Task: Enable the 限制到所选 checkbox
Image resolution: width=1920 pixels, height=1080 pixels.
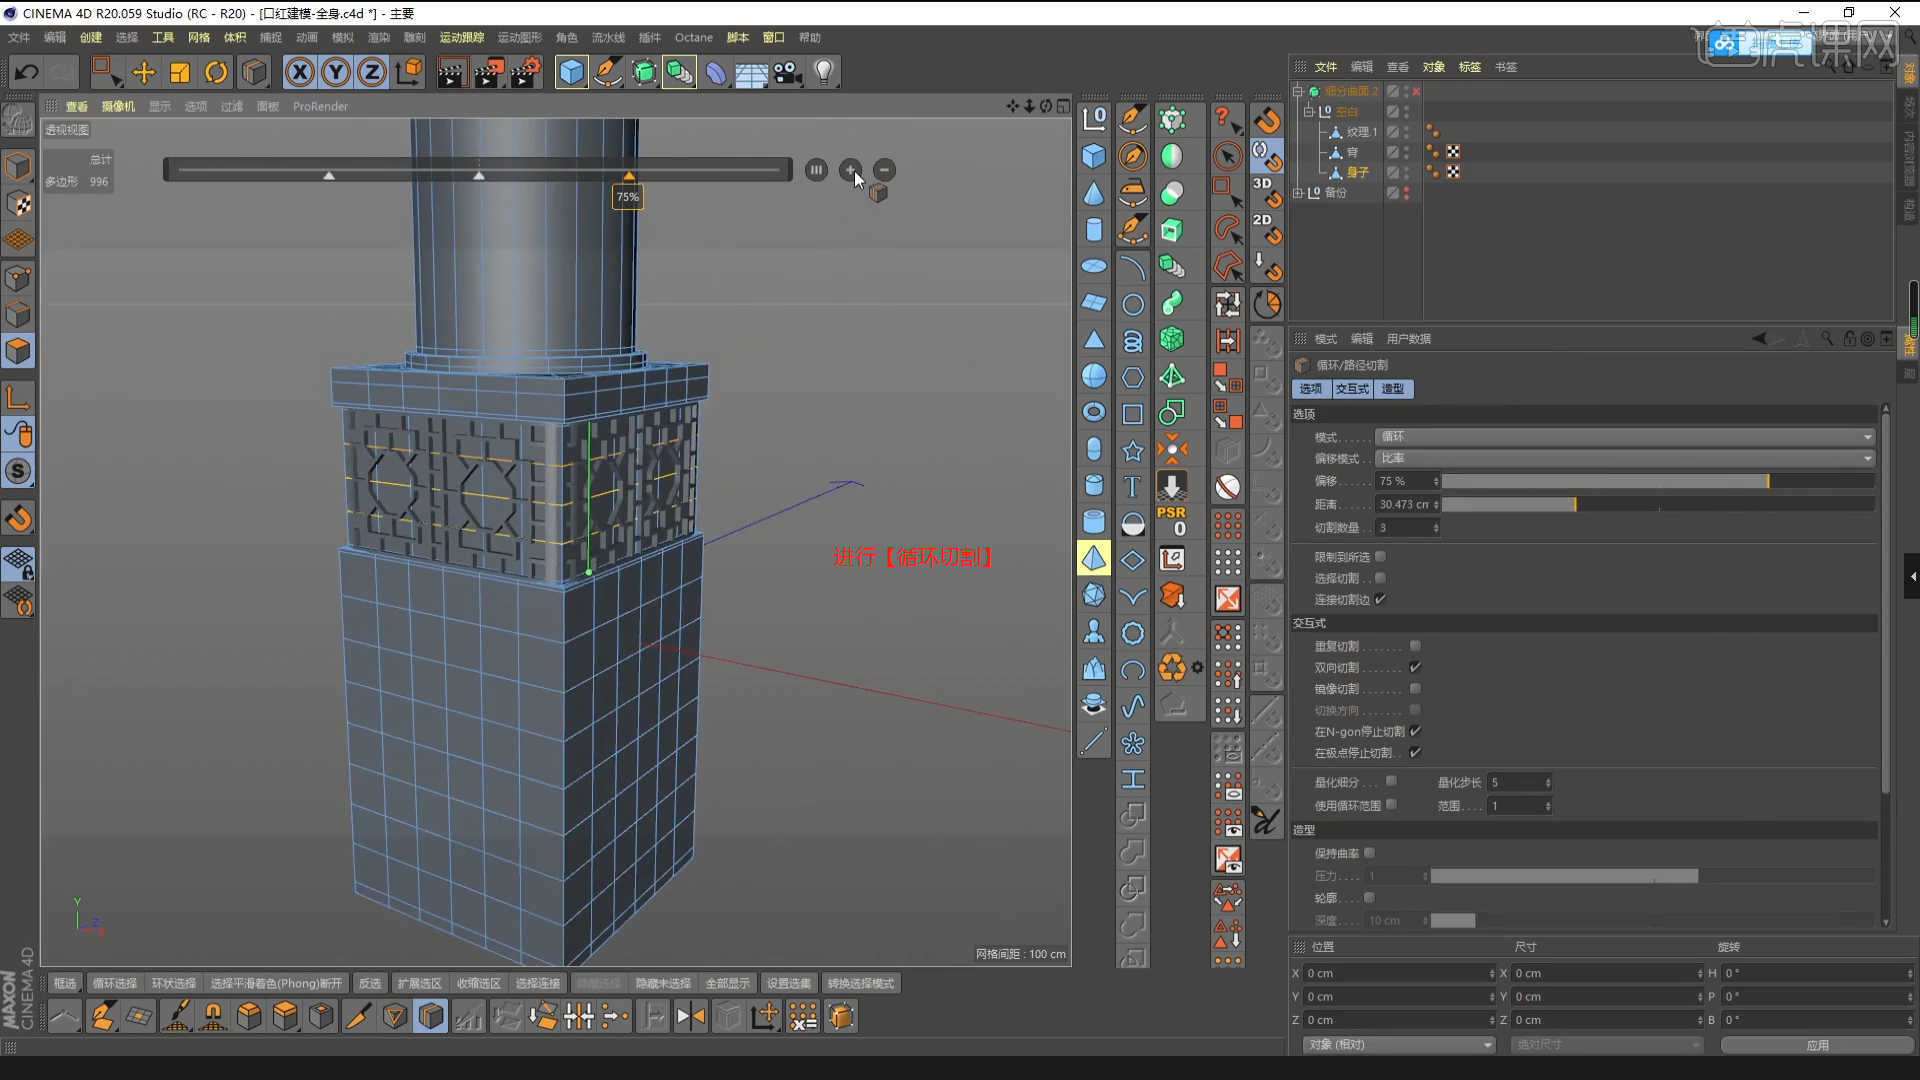Action: tap(1380, 557)
